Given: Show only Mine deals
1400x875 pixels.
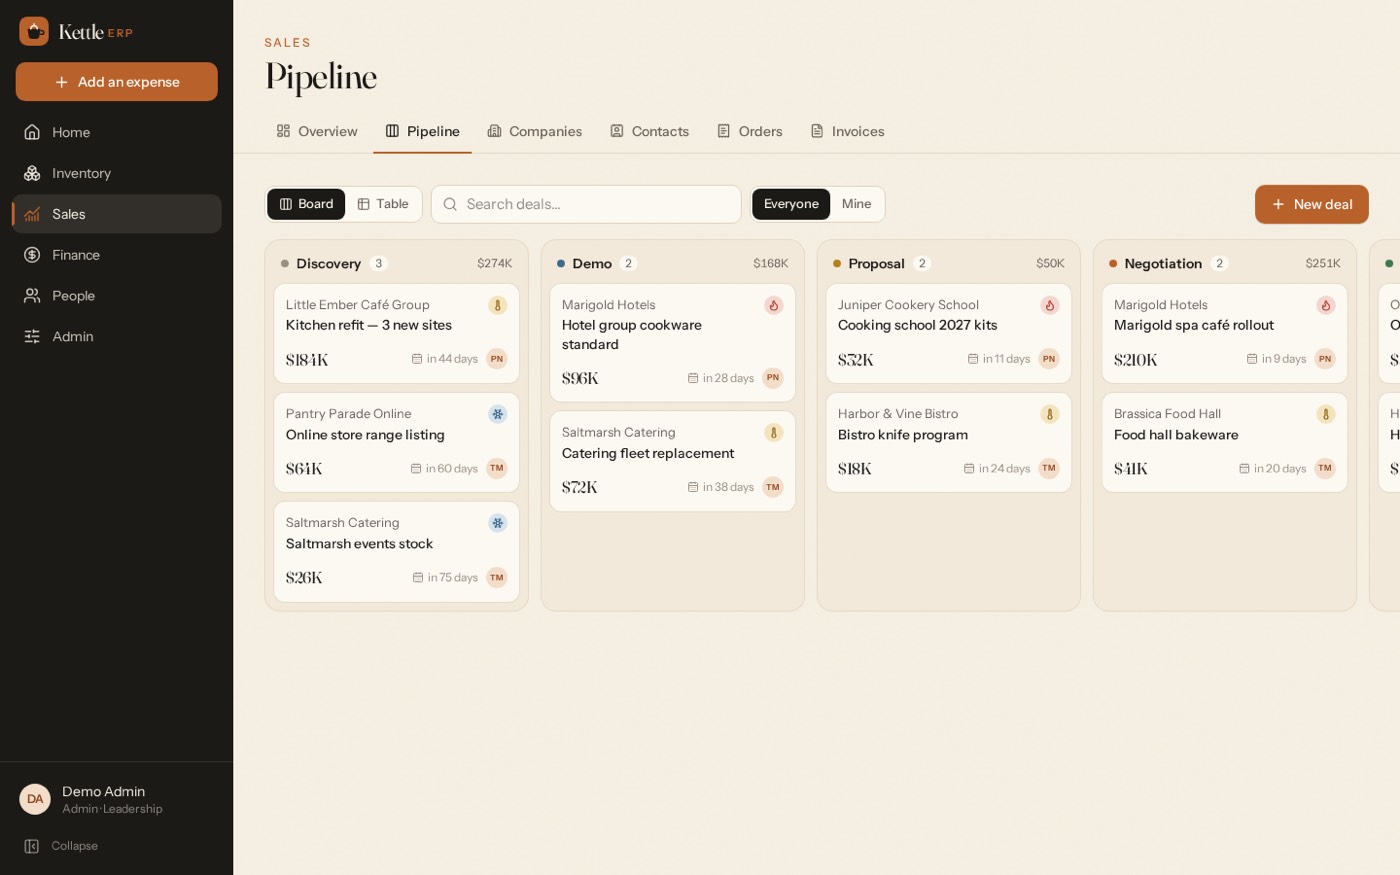Looking at the screenshot, I should (856, 204).
